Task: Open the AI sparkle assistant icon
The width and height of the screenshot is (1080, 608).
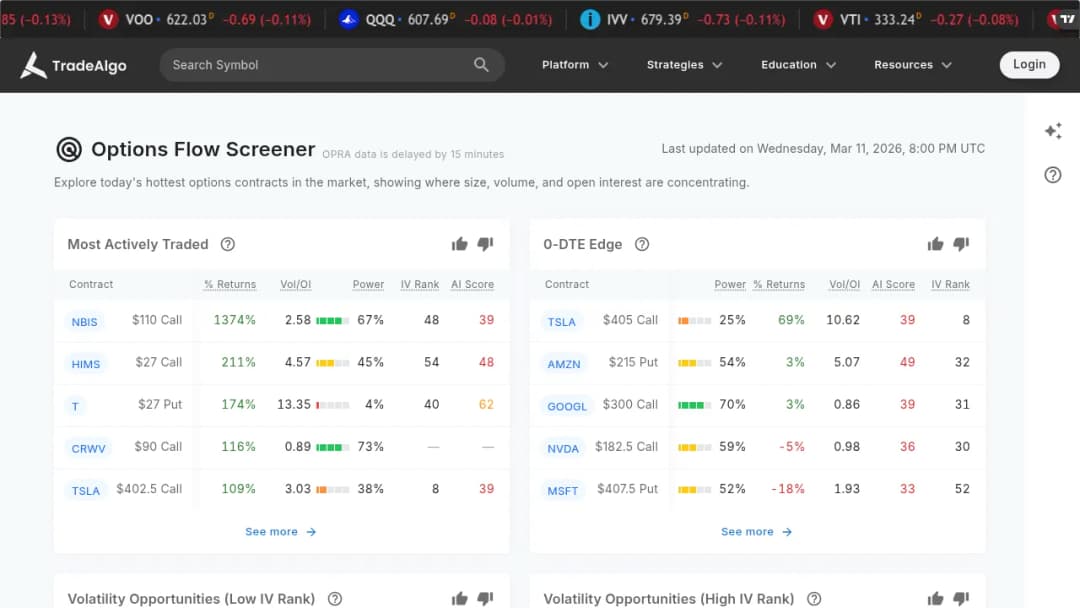Action: pos(1052,131)
